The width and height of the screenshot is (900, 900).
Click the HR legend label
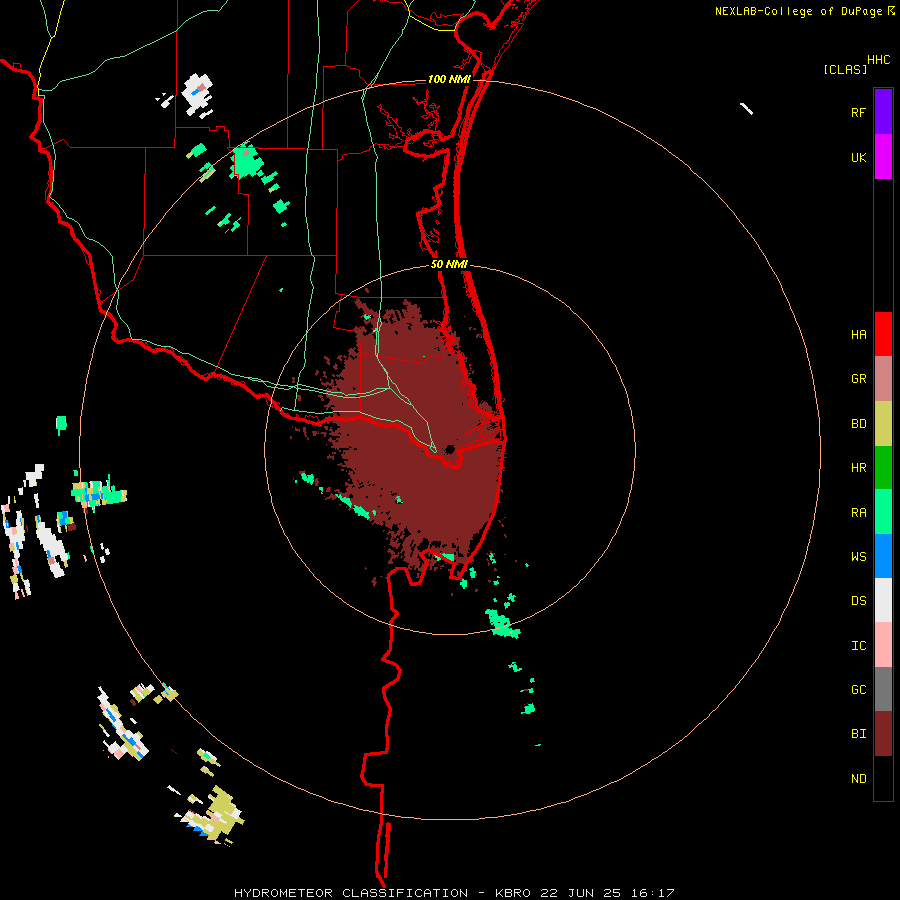point(858,468)
